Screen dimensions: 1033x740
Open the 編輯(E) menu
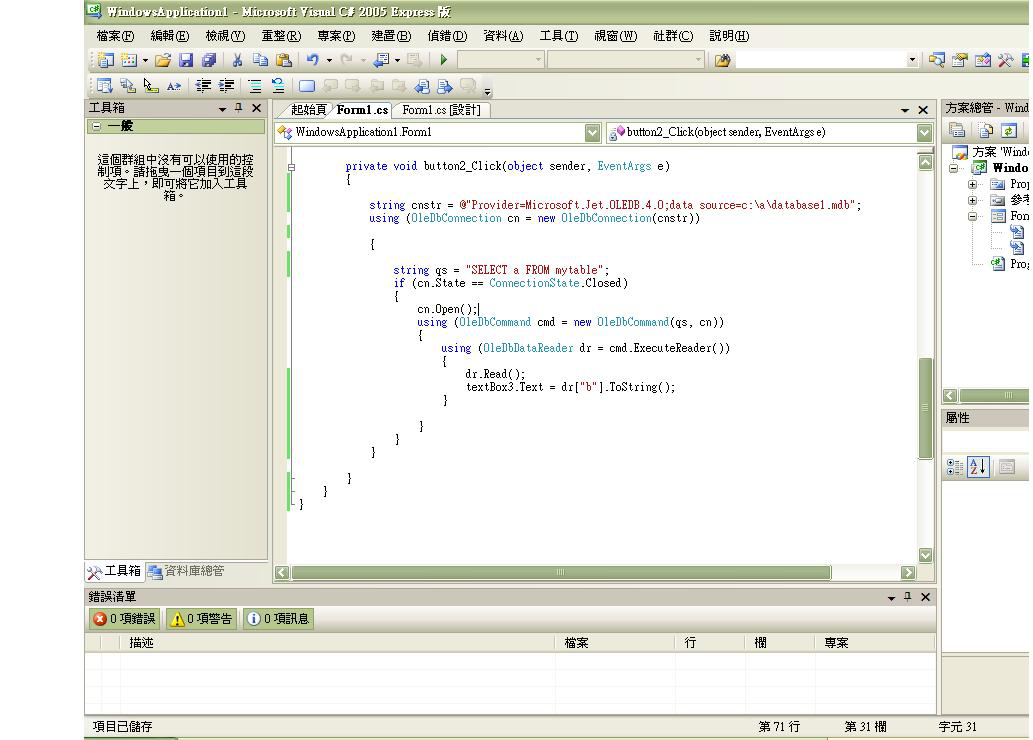(170, 36)
